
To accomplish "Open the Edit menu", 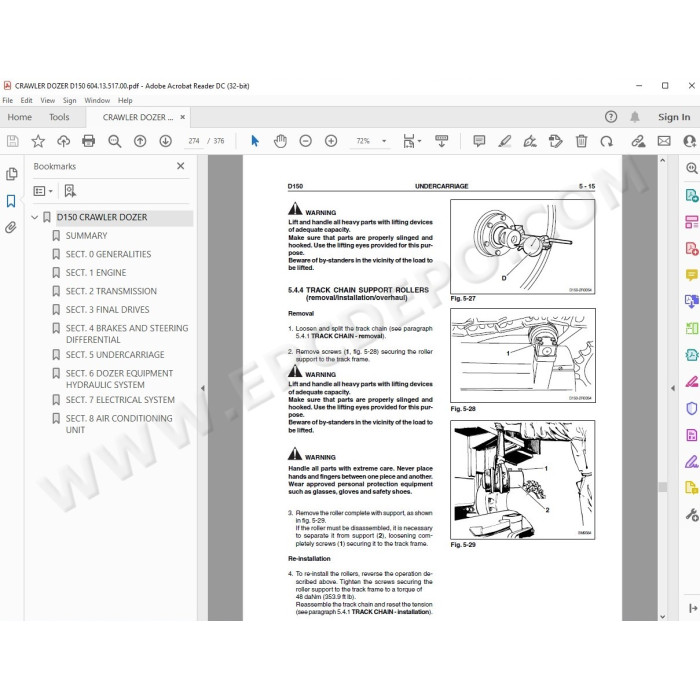I will coord(26,100).
